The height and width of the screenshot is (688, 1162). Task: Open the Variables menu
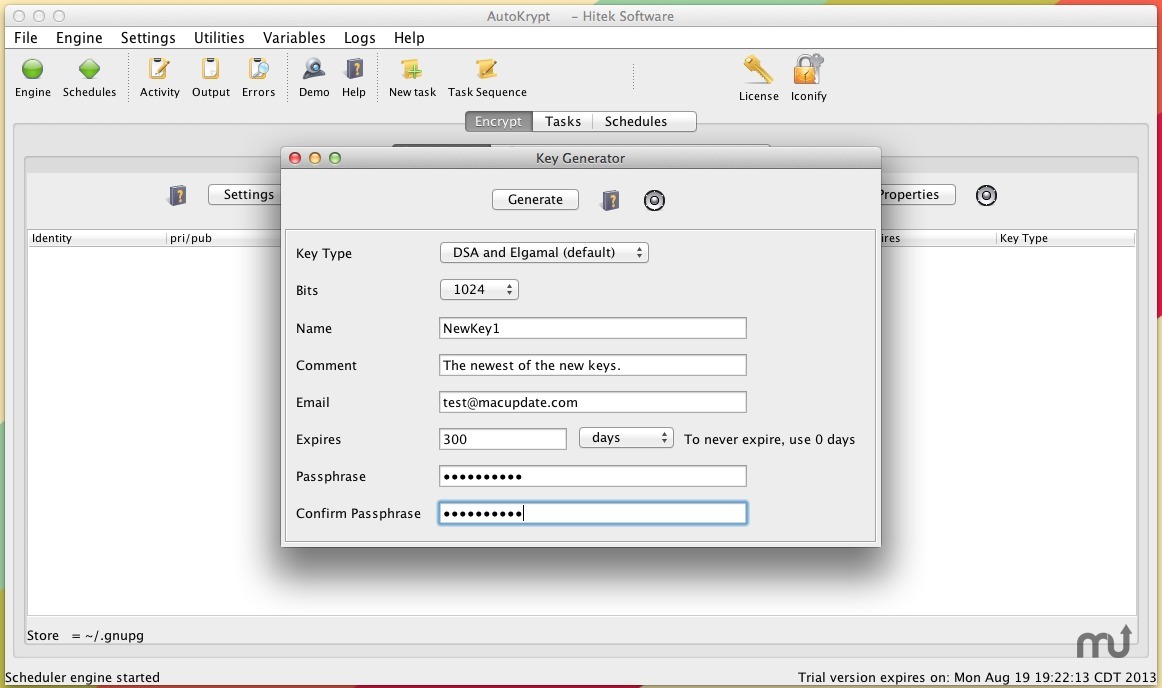(x=294, y=38)
